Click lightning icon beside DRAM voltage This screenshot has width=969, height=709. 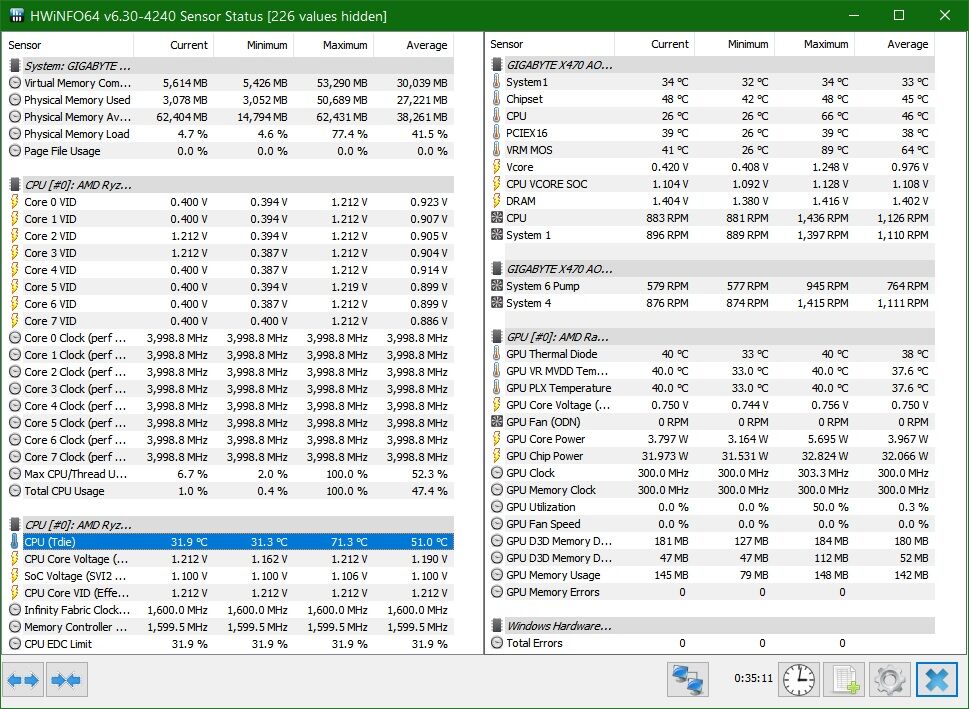pyautogui.click(x=496, y=201)
